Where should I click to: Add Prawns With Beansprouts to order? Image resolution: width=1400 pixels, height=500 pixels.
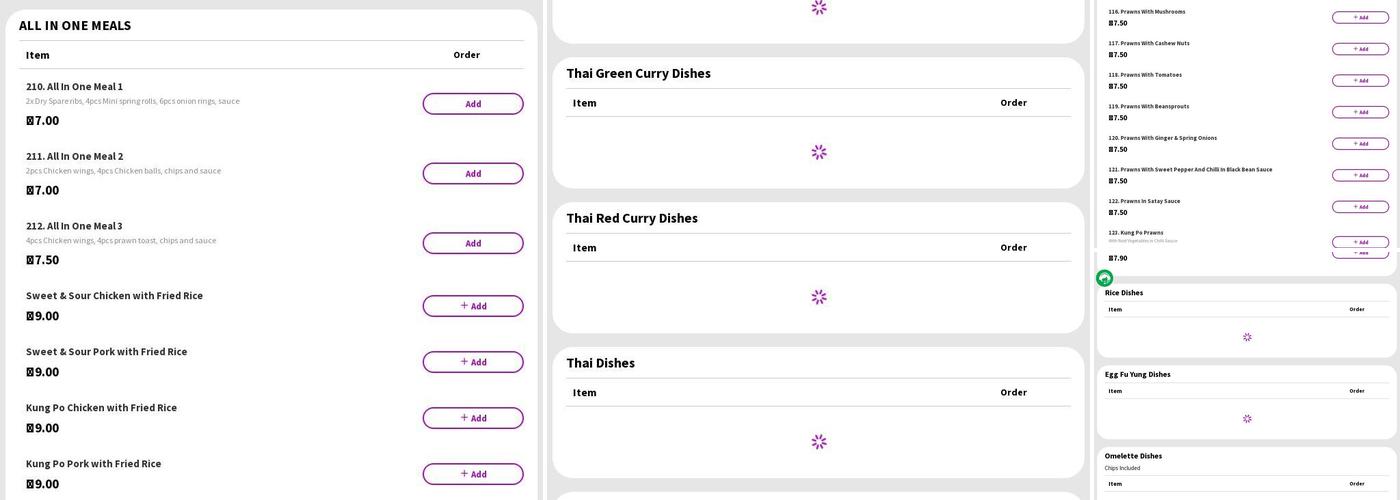coord(1359,112)
